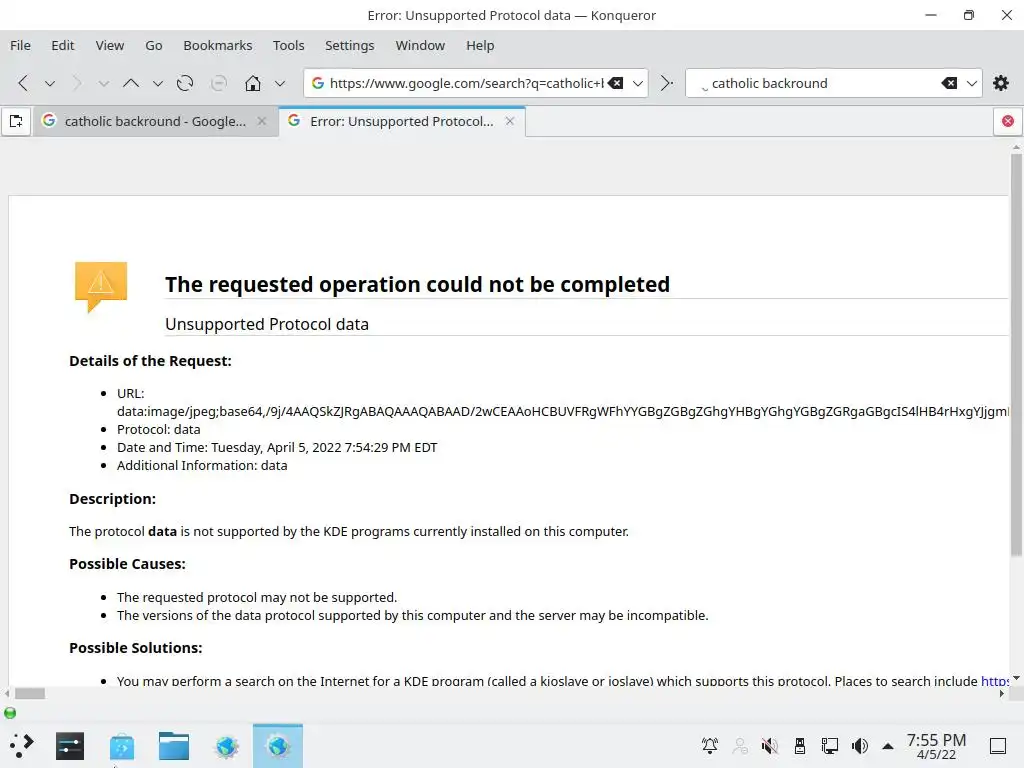Switch to catholic backround - Google tab
Viewport: 1024px width, 768px height.
[x=154, y=121]
